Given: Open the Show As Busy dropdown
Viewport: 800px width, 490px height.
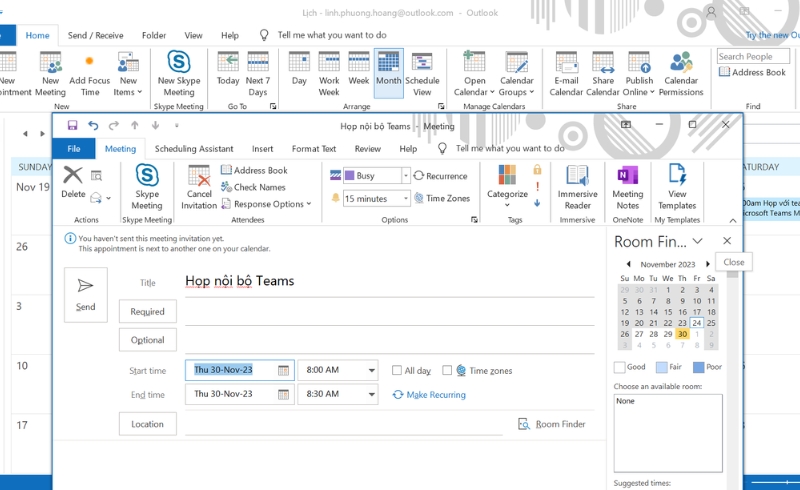Looking at the screenshot, I should (406, 176).
